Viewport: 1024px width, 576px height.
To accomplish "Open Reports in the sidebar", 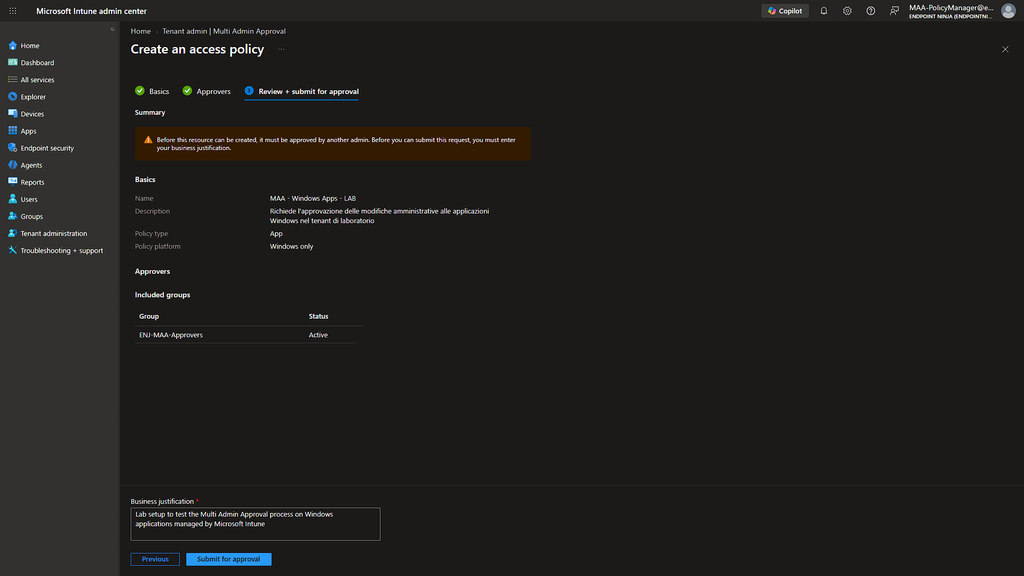I will [32, 182].
